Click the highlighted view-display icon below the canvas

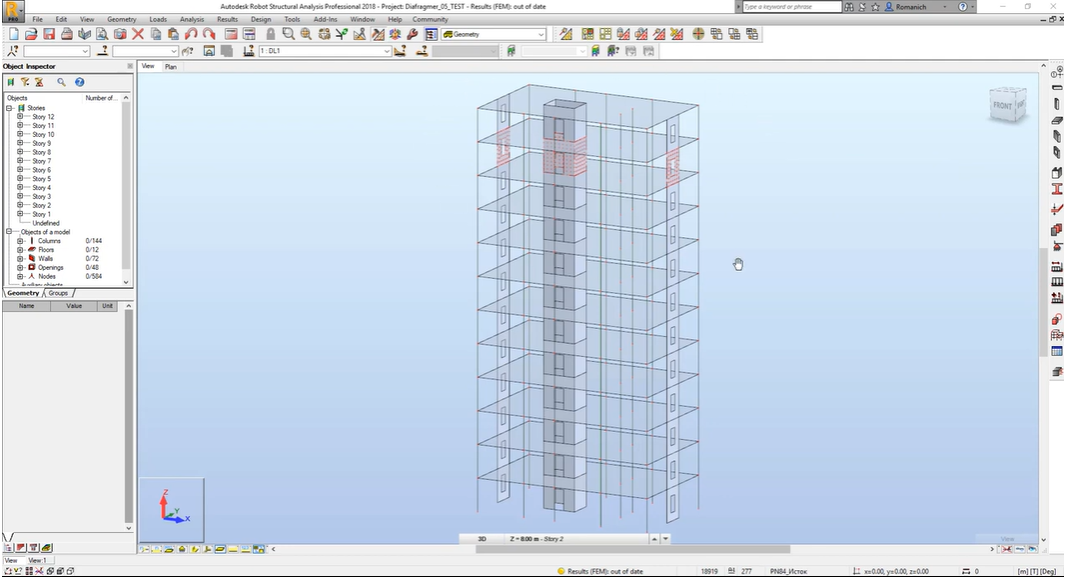click(220, 549)
